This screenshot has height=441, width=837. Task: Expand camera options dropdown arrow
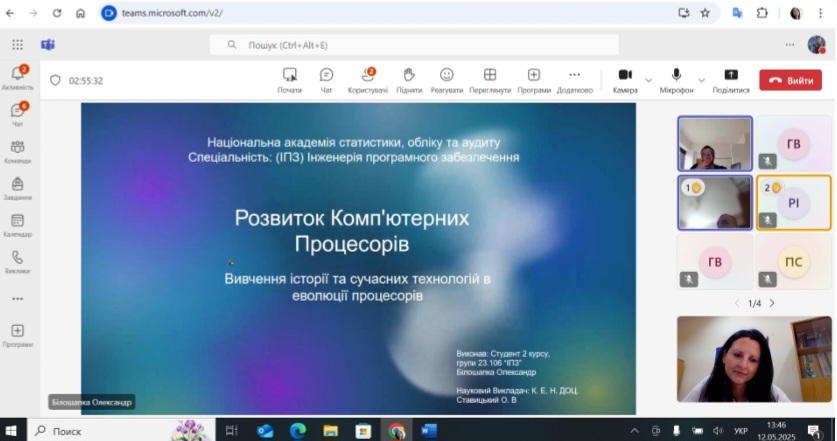pos(648,79)
